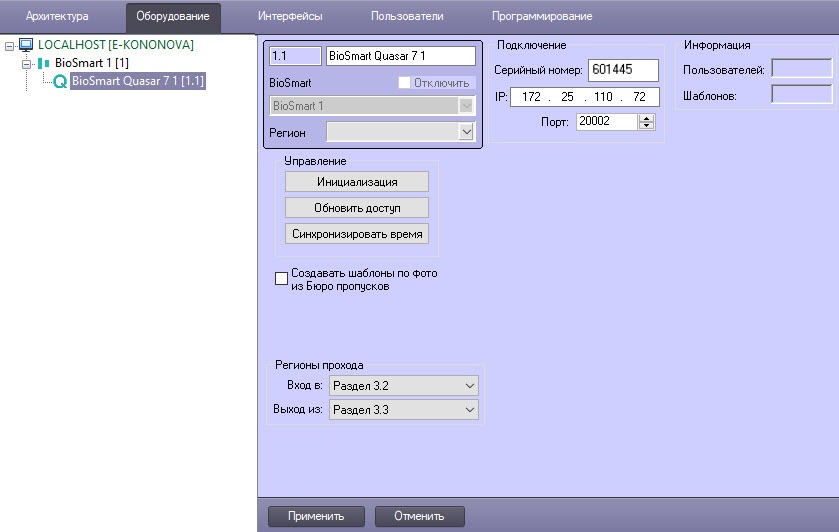Switch to the Архитектура tab
This screenshot has height=532, width=839.
coord(57,16)
